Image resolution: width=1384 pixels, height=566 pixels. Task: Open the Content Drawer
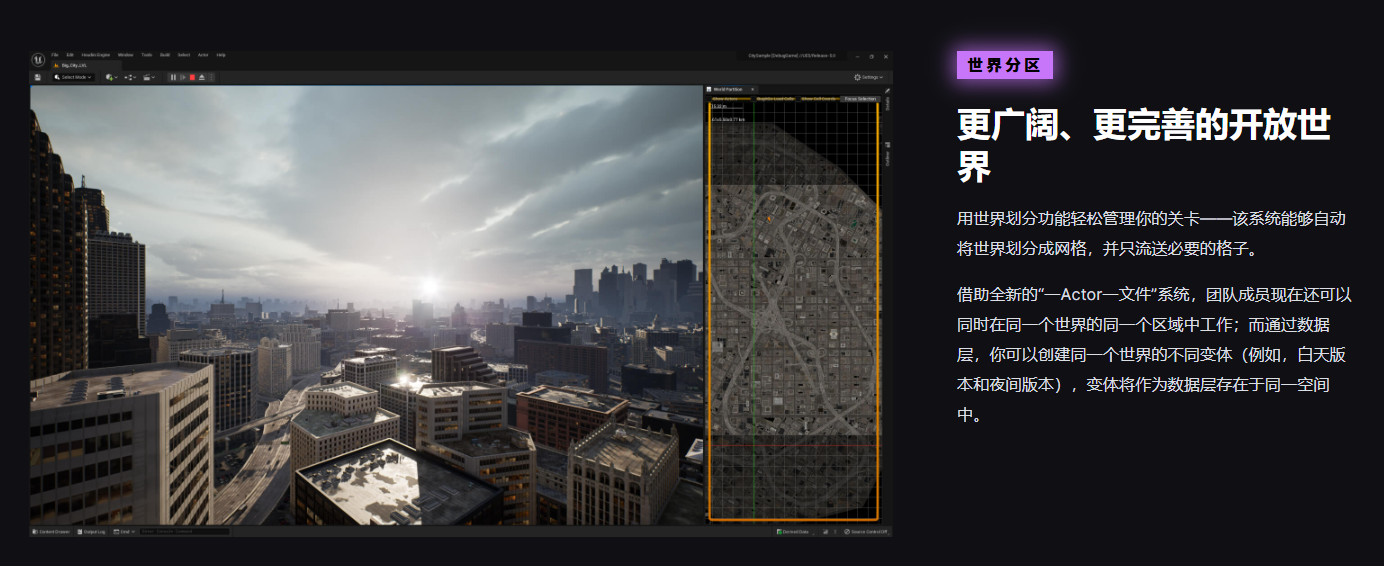tap(51, 532)
